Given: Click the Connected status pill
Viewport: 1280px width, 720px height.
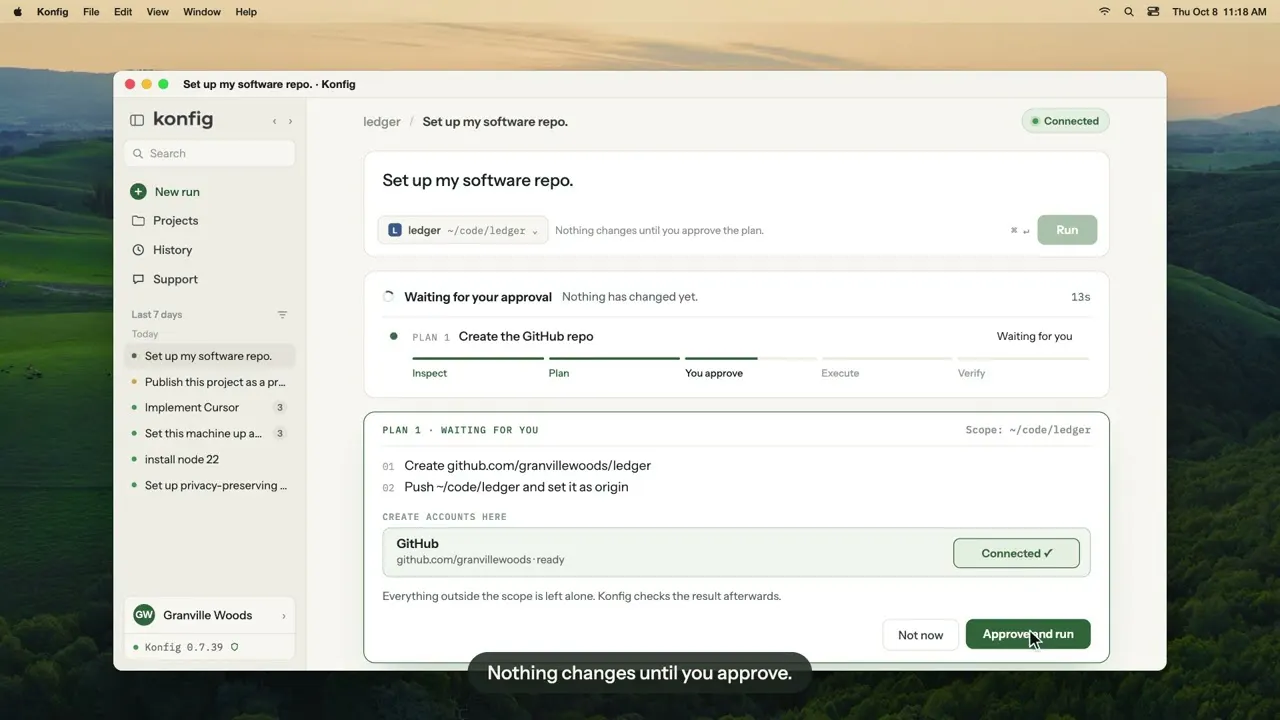Looking at the screenshot, I should coord(1065,121).
